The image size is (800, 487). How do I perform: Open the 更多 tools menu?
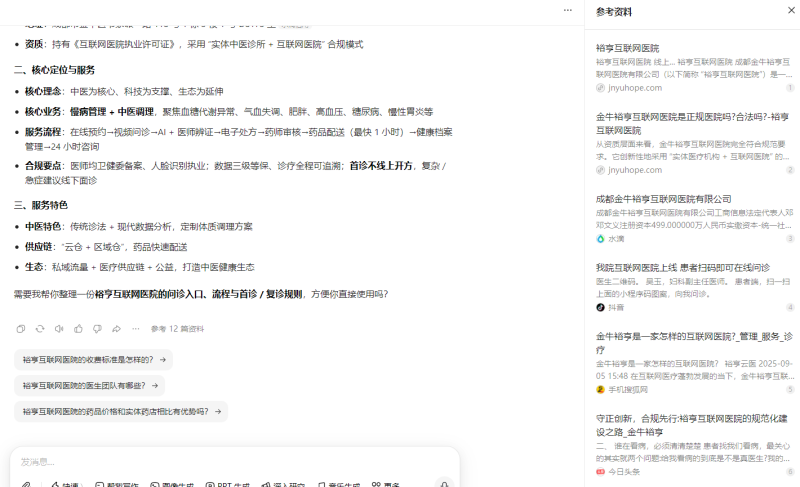click(x=386, y=484)
